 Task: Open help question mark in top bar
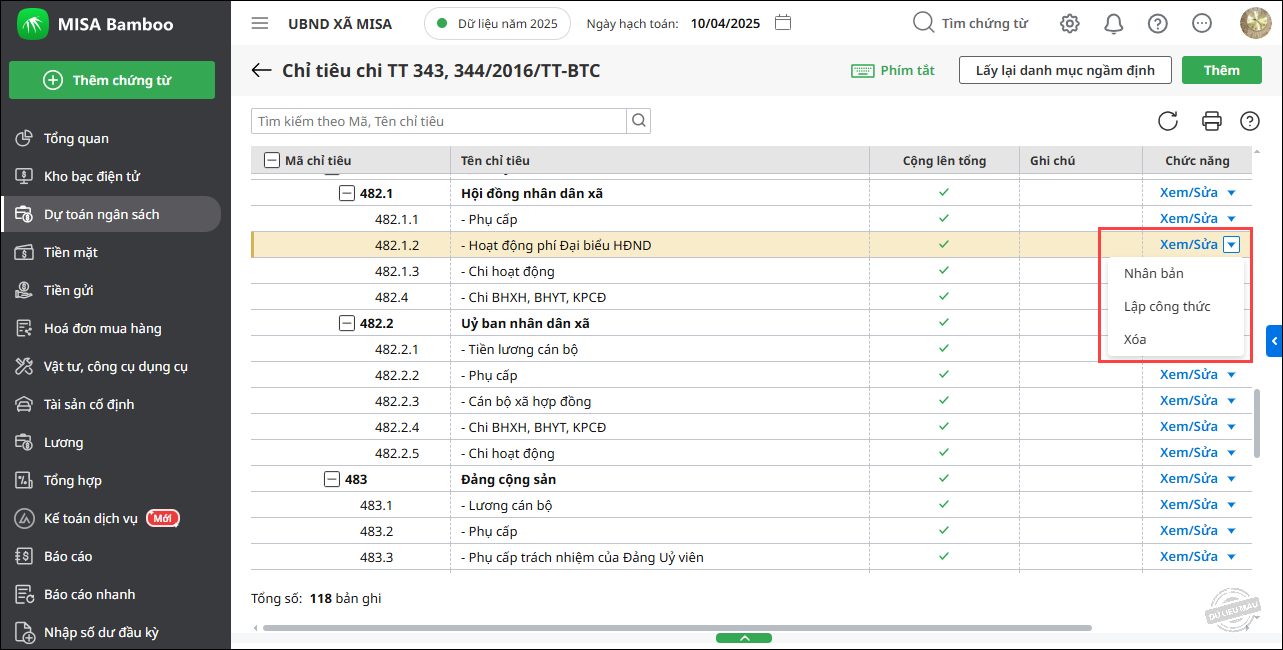(1158, 23)
